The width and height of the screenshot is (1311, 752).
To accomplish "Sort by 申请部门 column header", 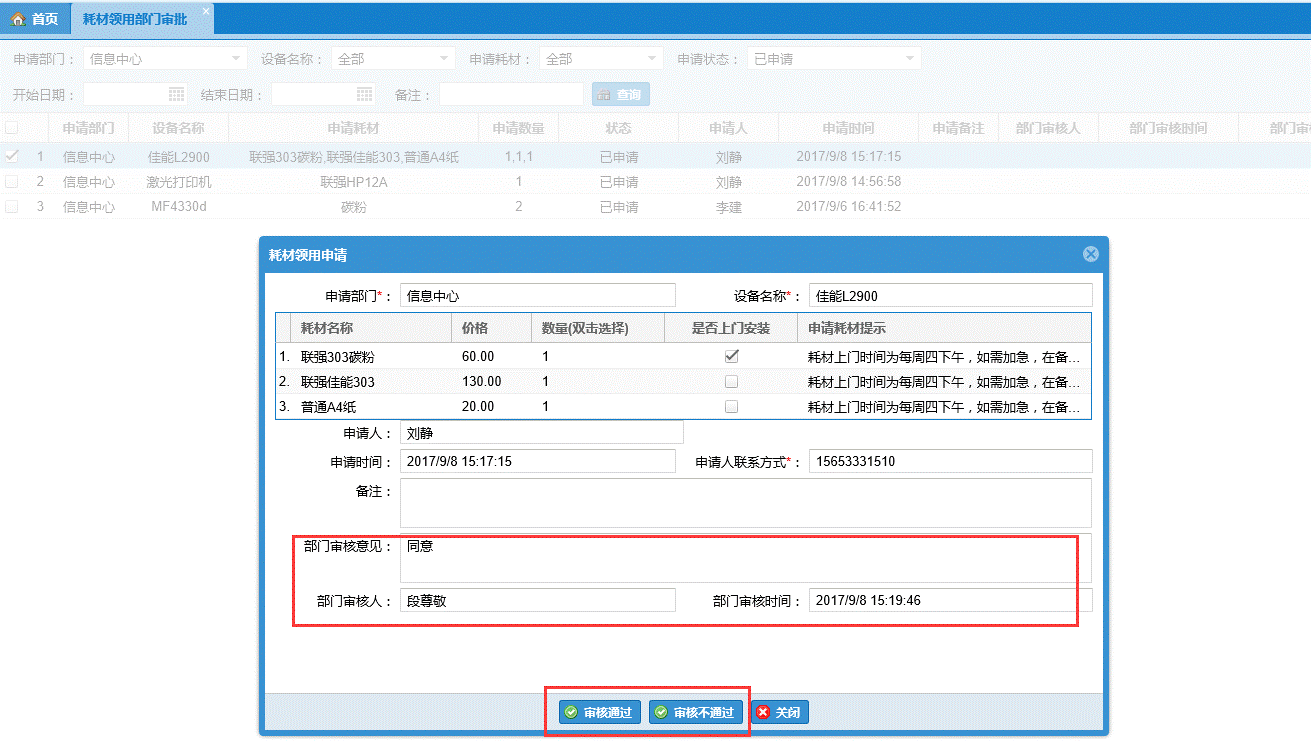I will click(x=88, y=128).
